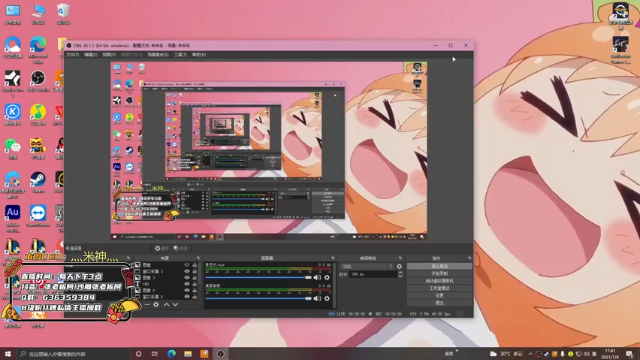Click the OBS preview canvas
This screenshot has width=640, height=360.
click(269, 151)
